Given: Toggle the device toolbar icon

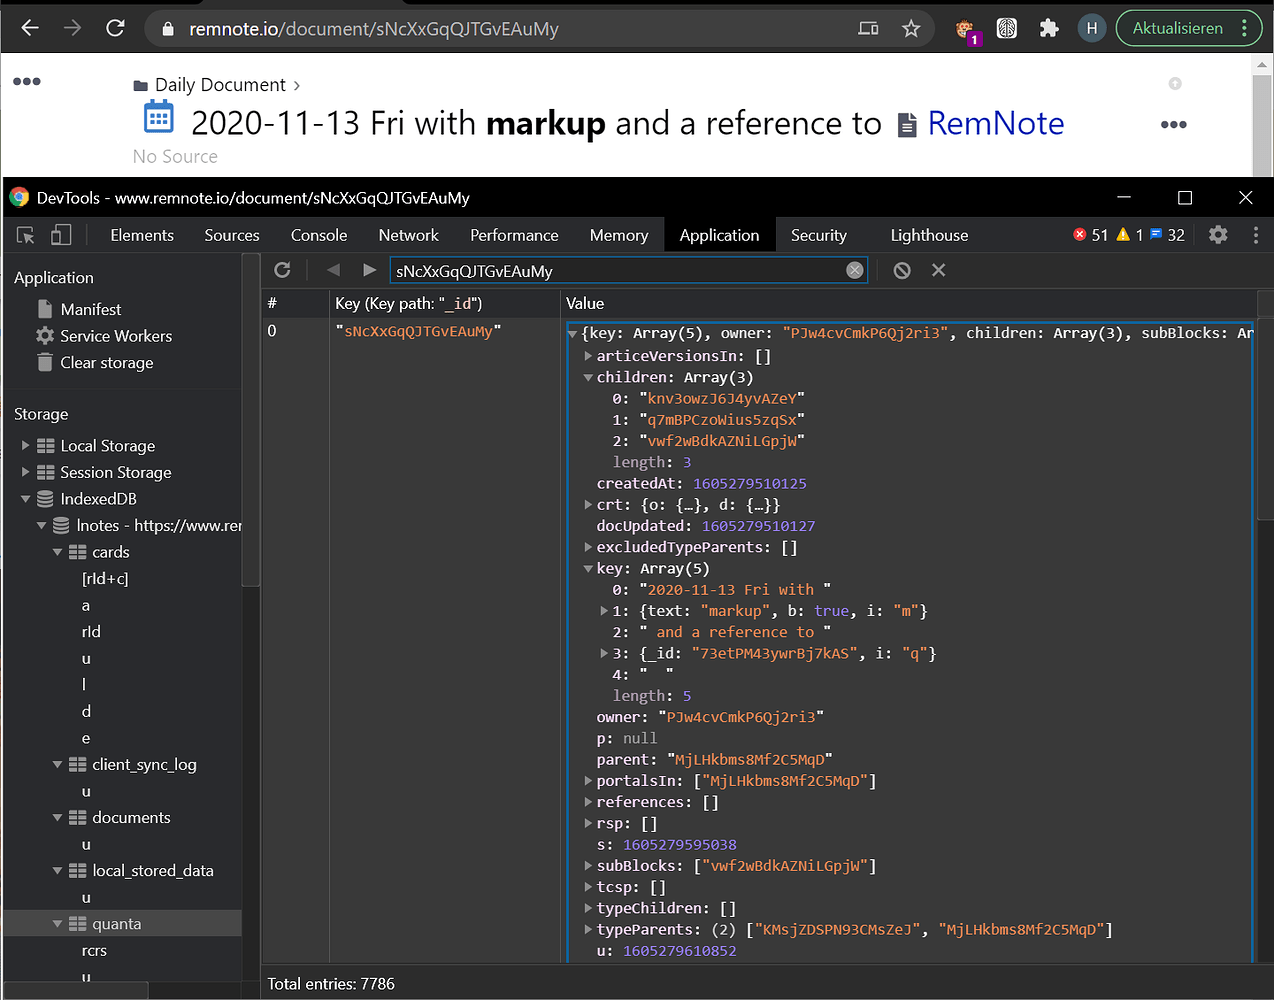Looking at the screenshot, I should coord(61,235).
